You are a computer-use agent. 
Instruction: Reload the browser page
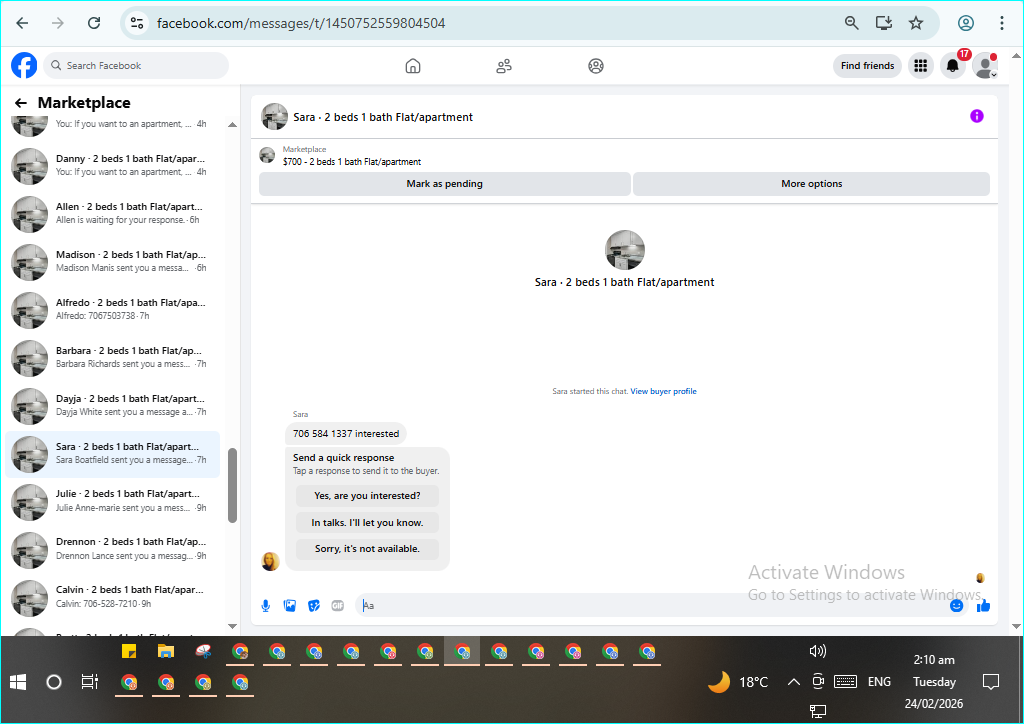tap(94, 23)
